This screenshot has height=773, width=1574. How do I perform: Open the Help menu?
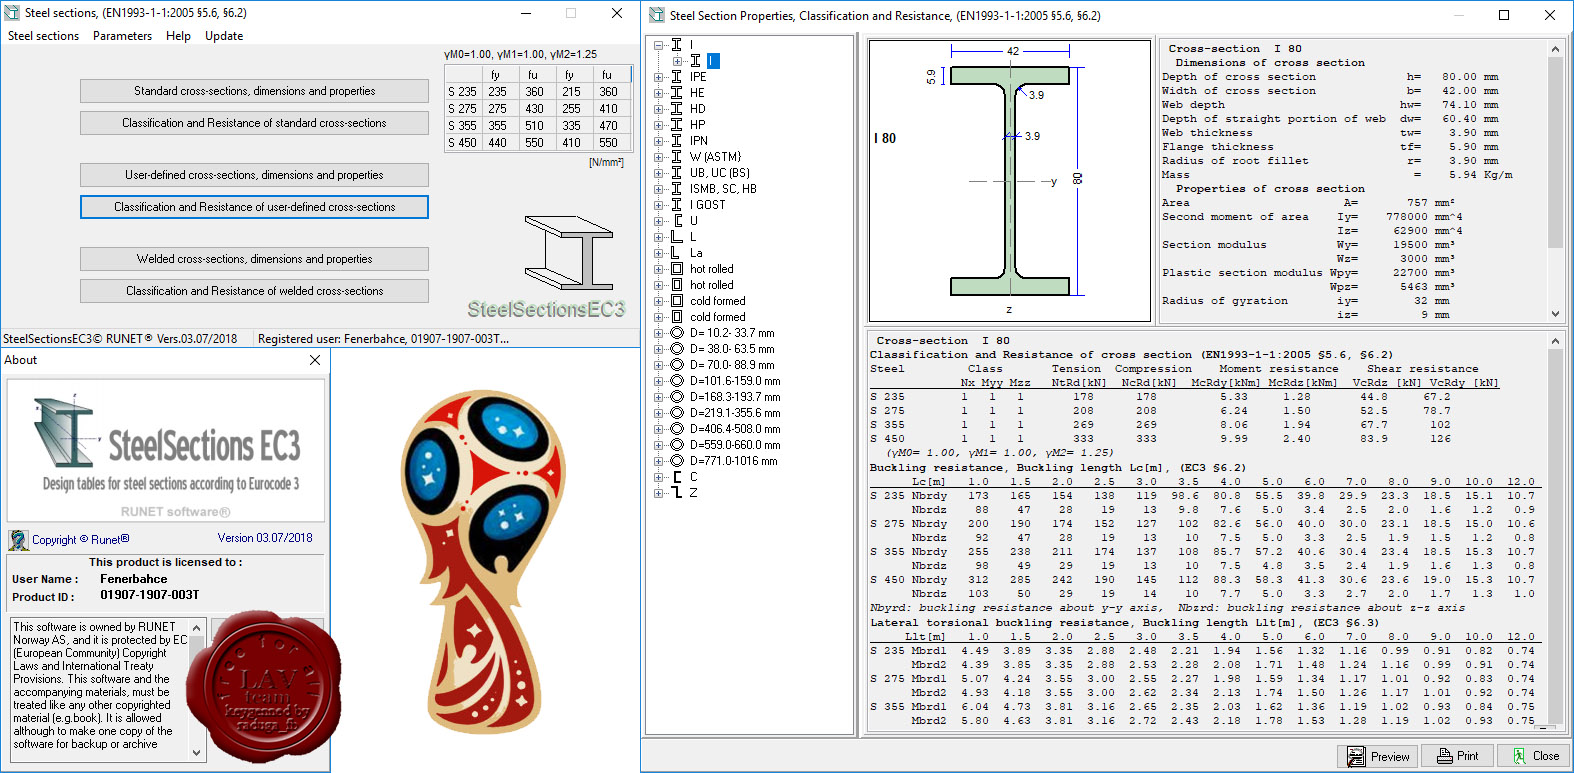coord(178,36)
